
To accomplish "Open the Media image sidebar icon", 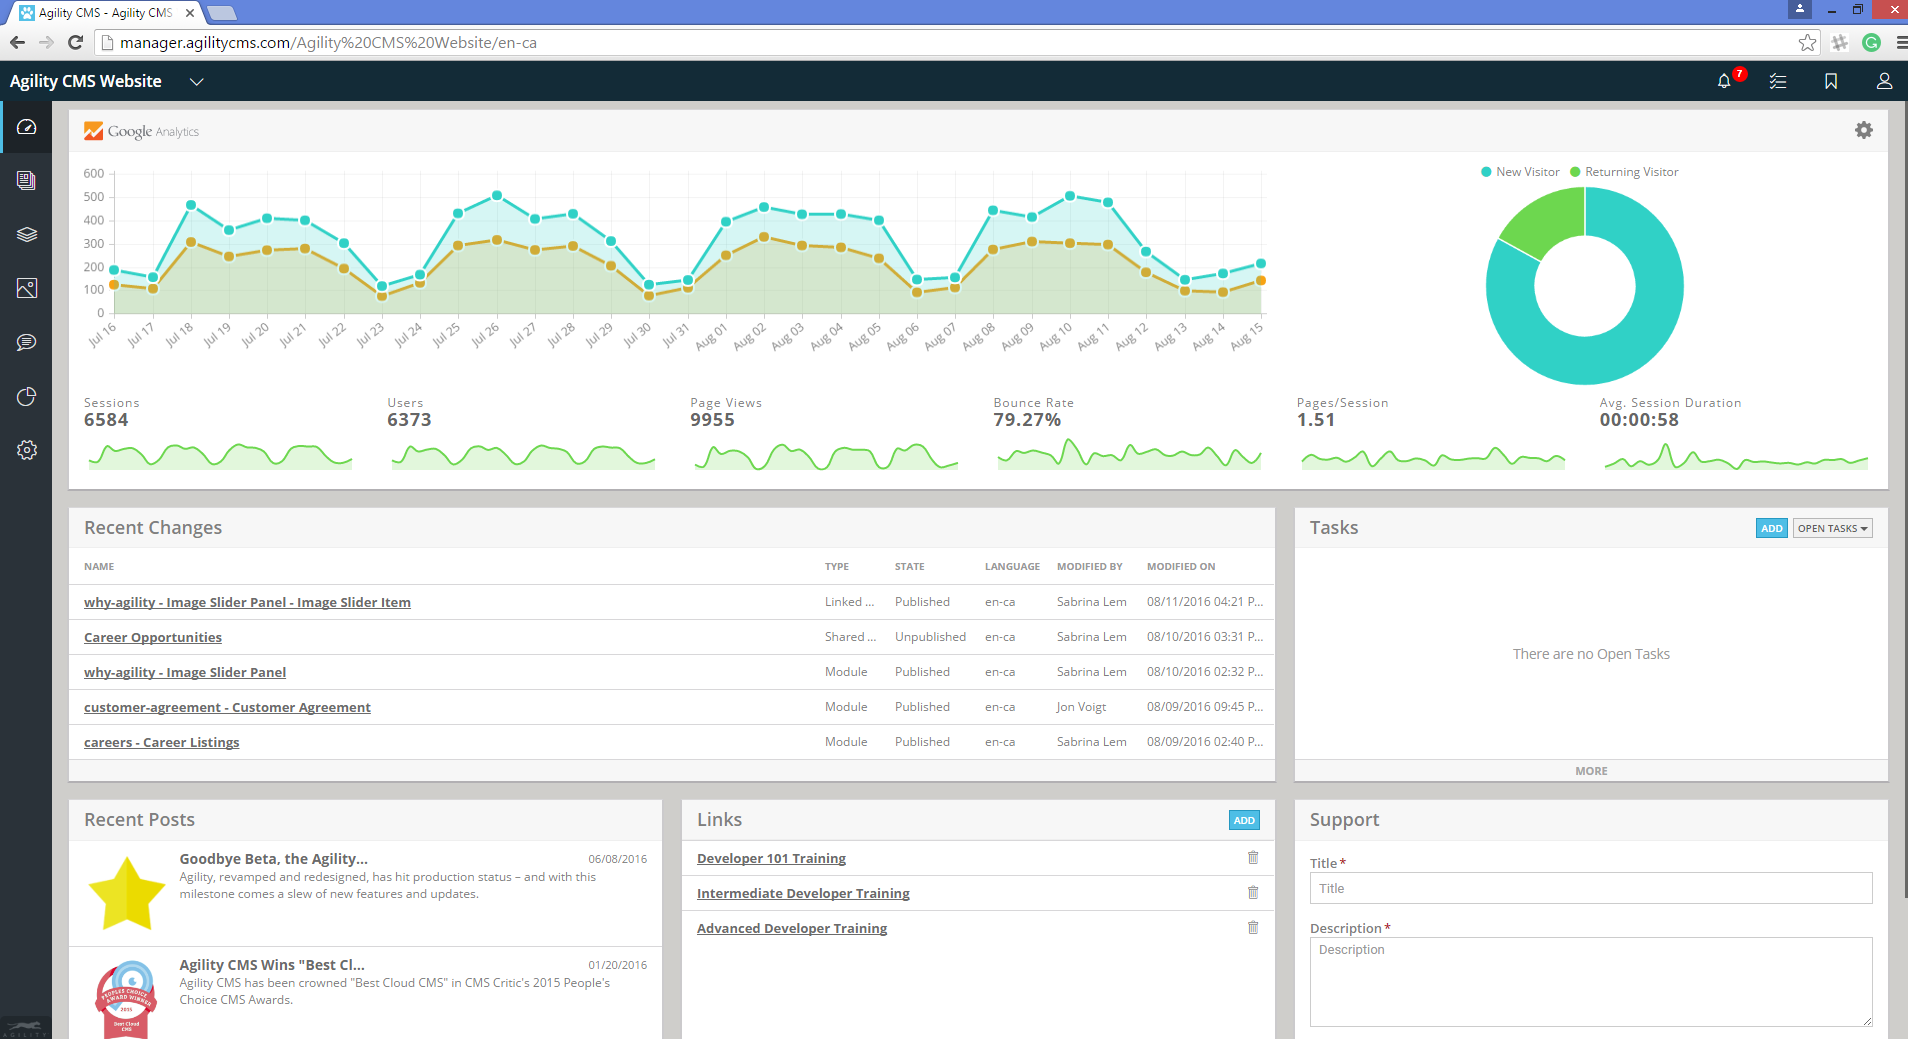I will click(27, 288).
